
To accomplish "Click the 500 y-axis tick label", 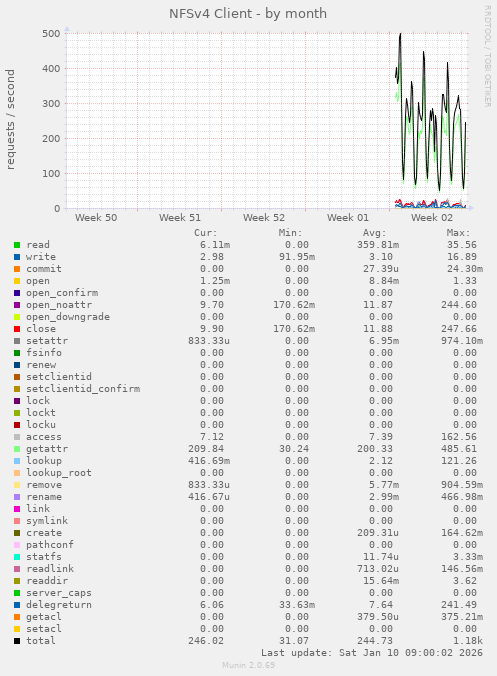I will (51, 34).
